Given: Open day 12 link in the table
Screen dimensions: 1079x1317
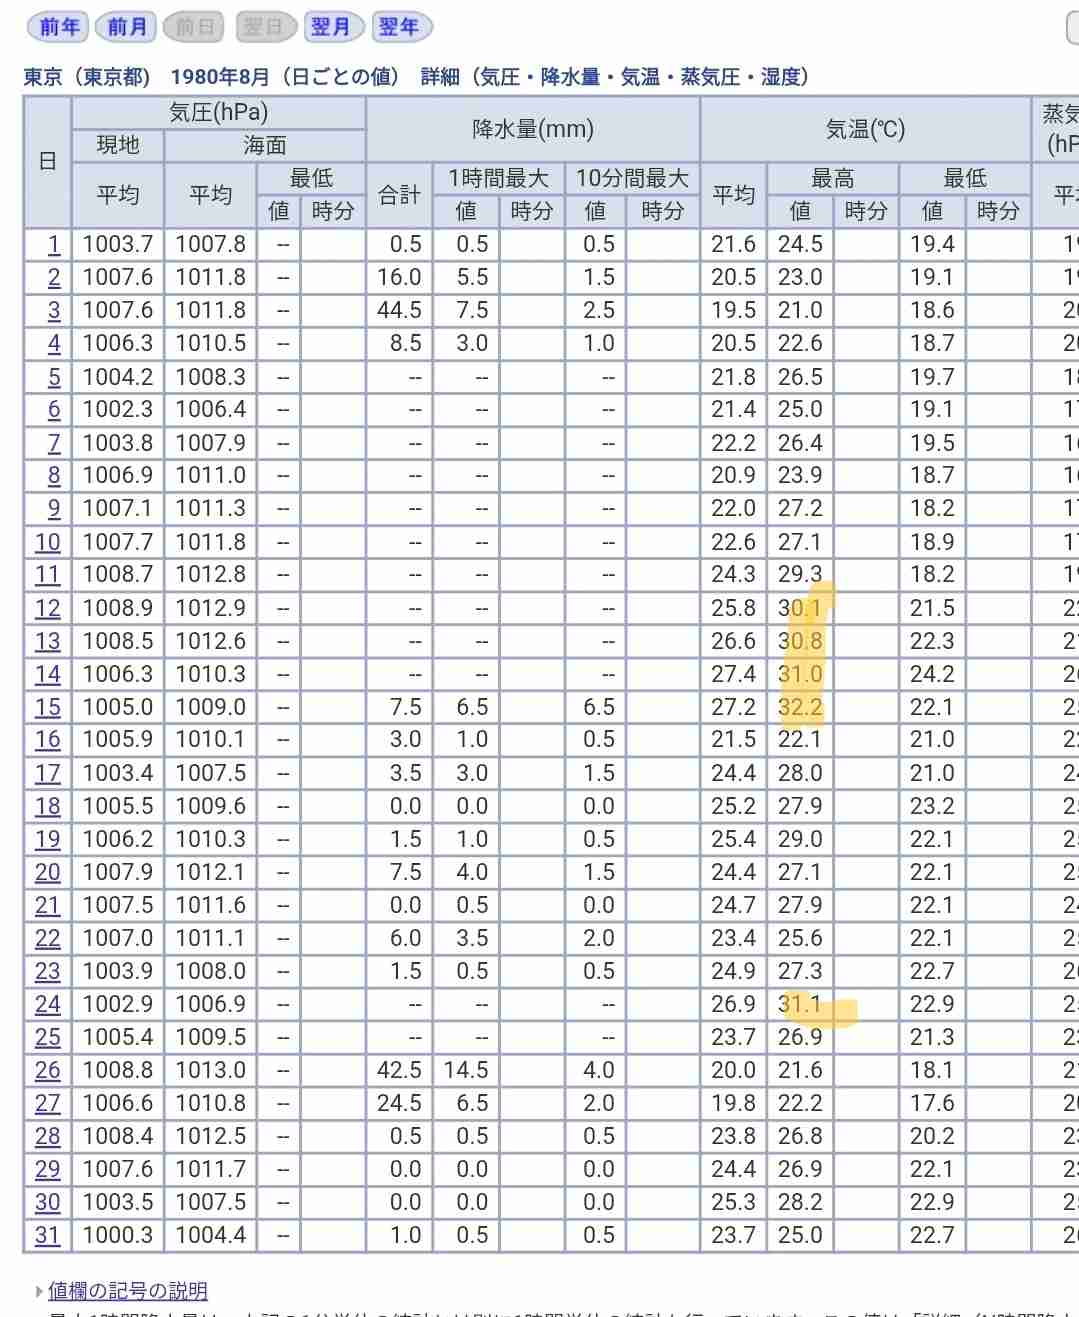Looking at the screenshot, I should click(48, 608).
